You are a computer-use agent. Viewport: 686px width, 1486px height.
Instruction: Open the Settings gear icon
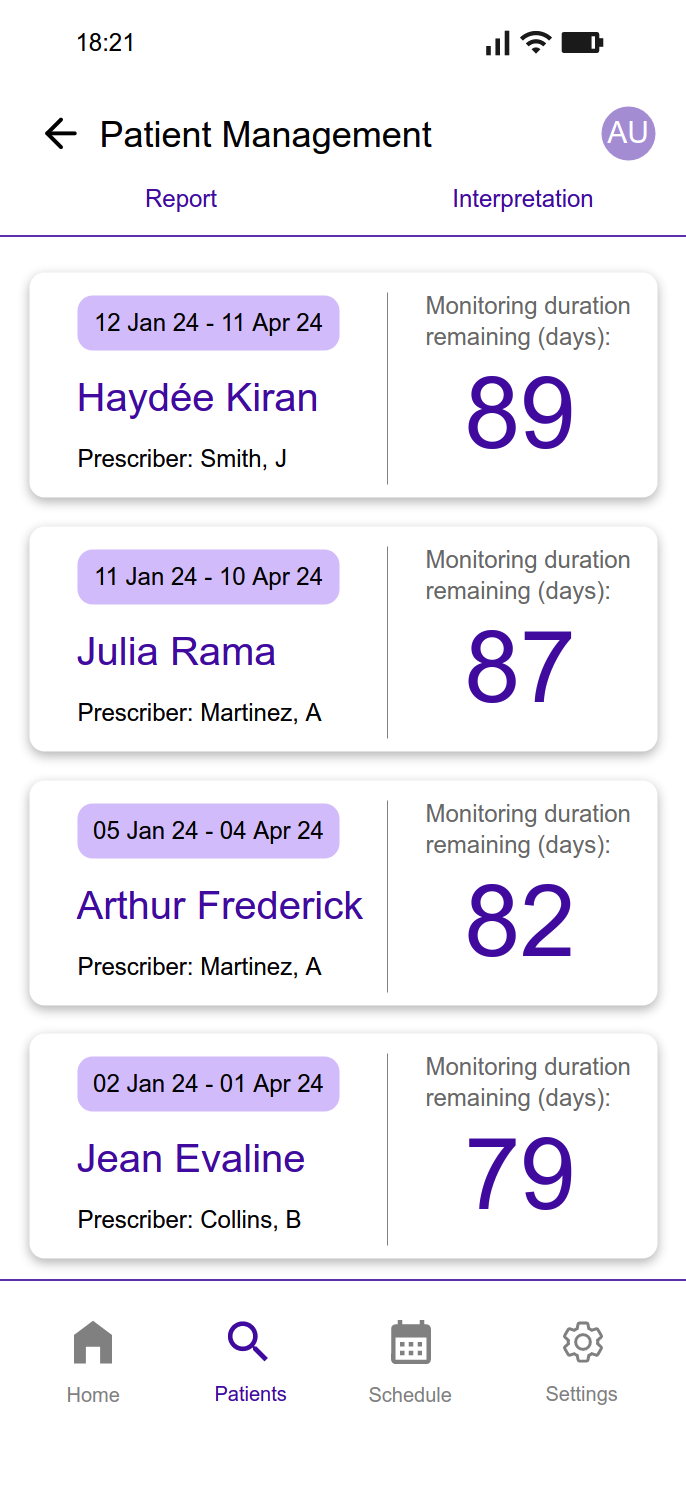[x=582, y=1342]
